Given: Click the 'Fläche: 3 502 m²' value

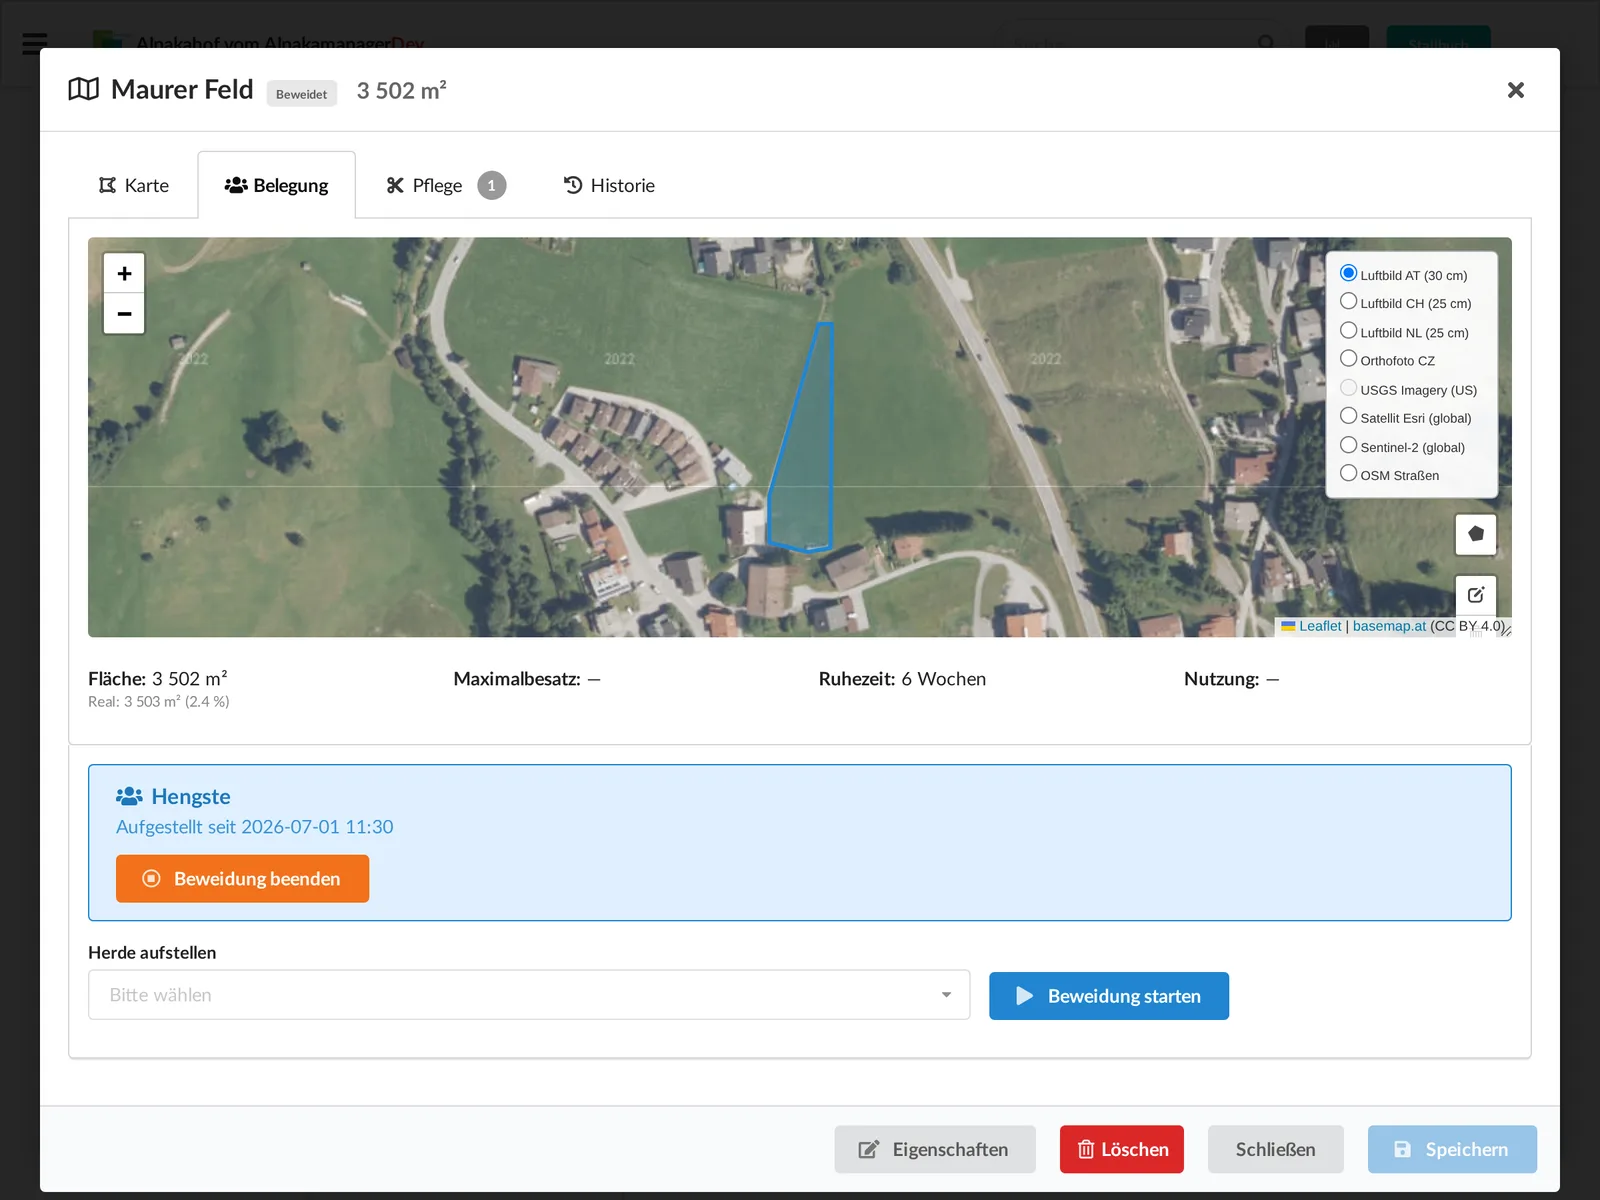Looking at the screenshot, I should pyautogui.click(x=158, y=679).
